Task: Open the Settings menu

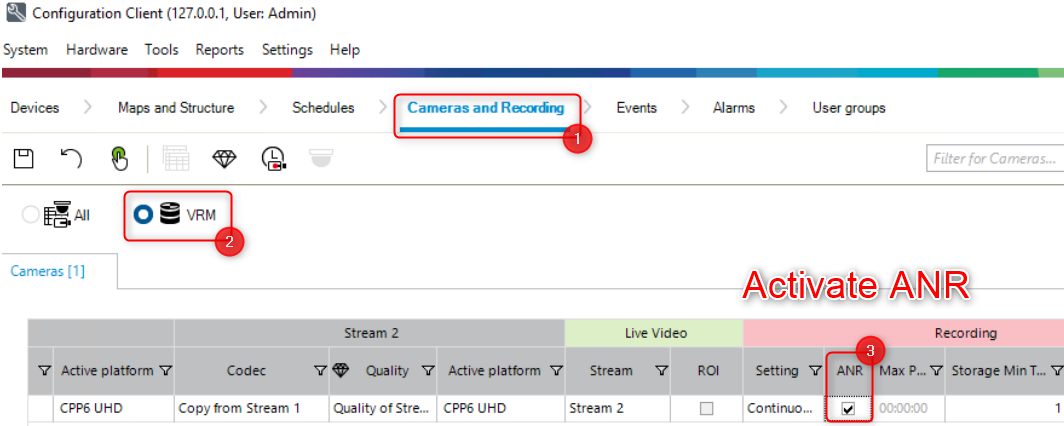Action: click(287, 50)
